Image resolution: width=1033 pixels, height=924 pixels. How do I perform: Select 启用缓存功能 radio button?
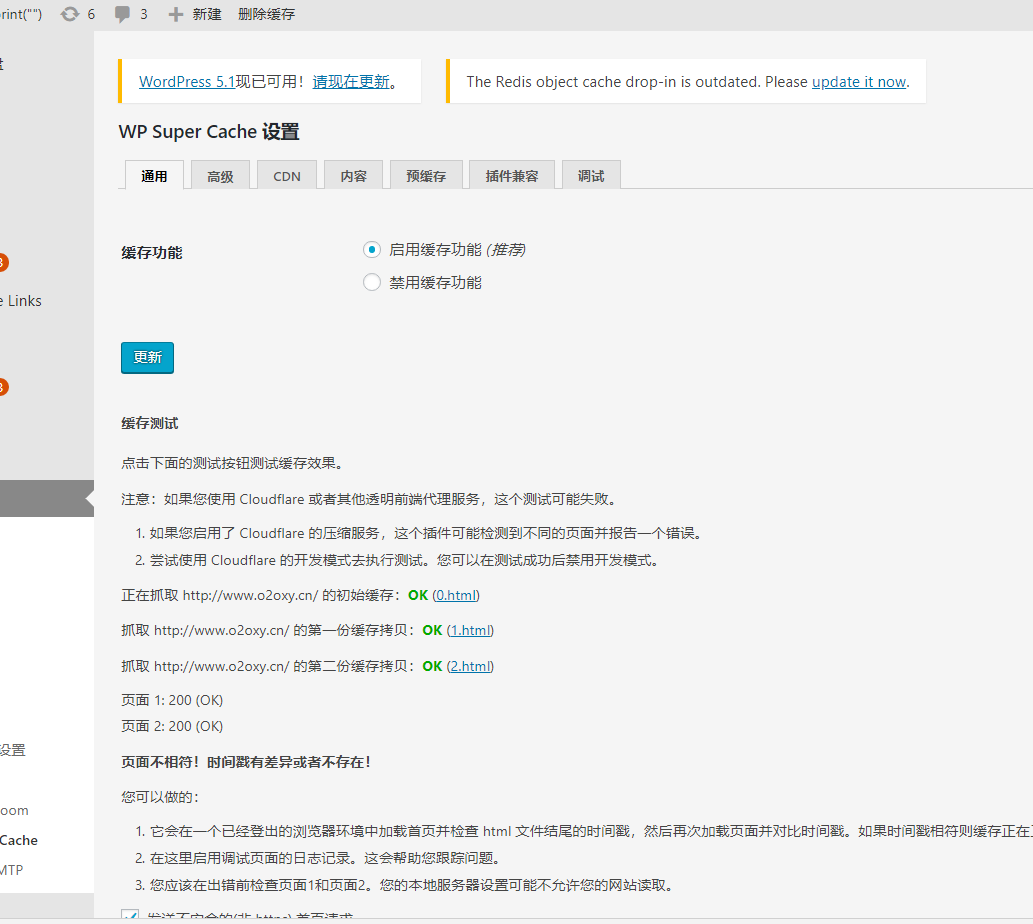pos(372,250)
